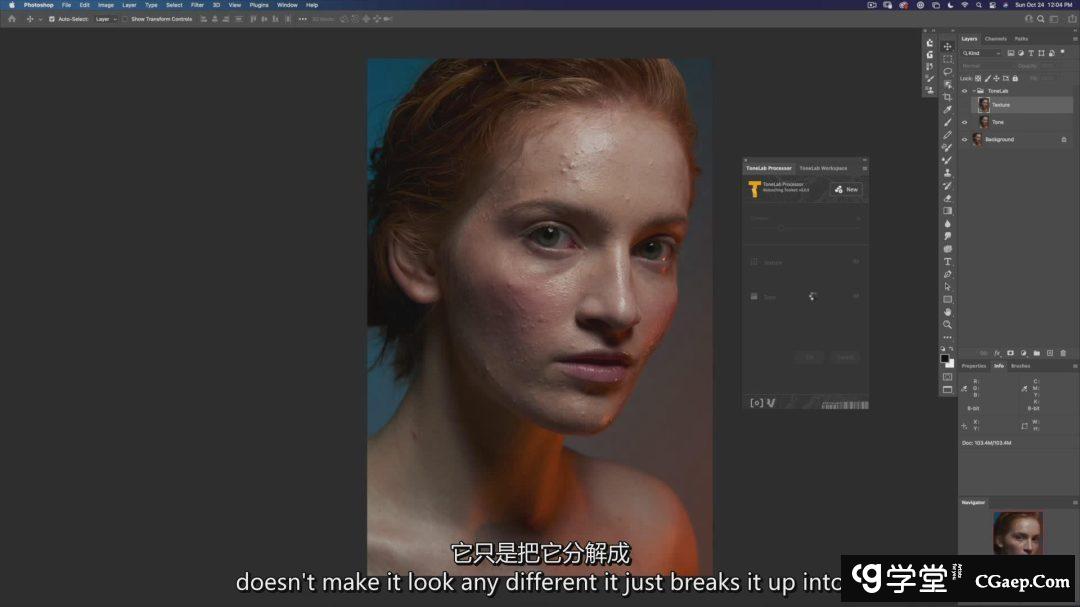The height and width of the screenshot is (607, 1080).
Task: Select the Lasso tool
Action: click(x=947, y=71)
